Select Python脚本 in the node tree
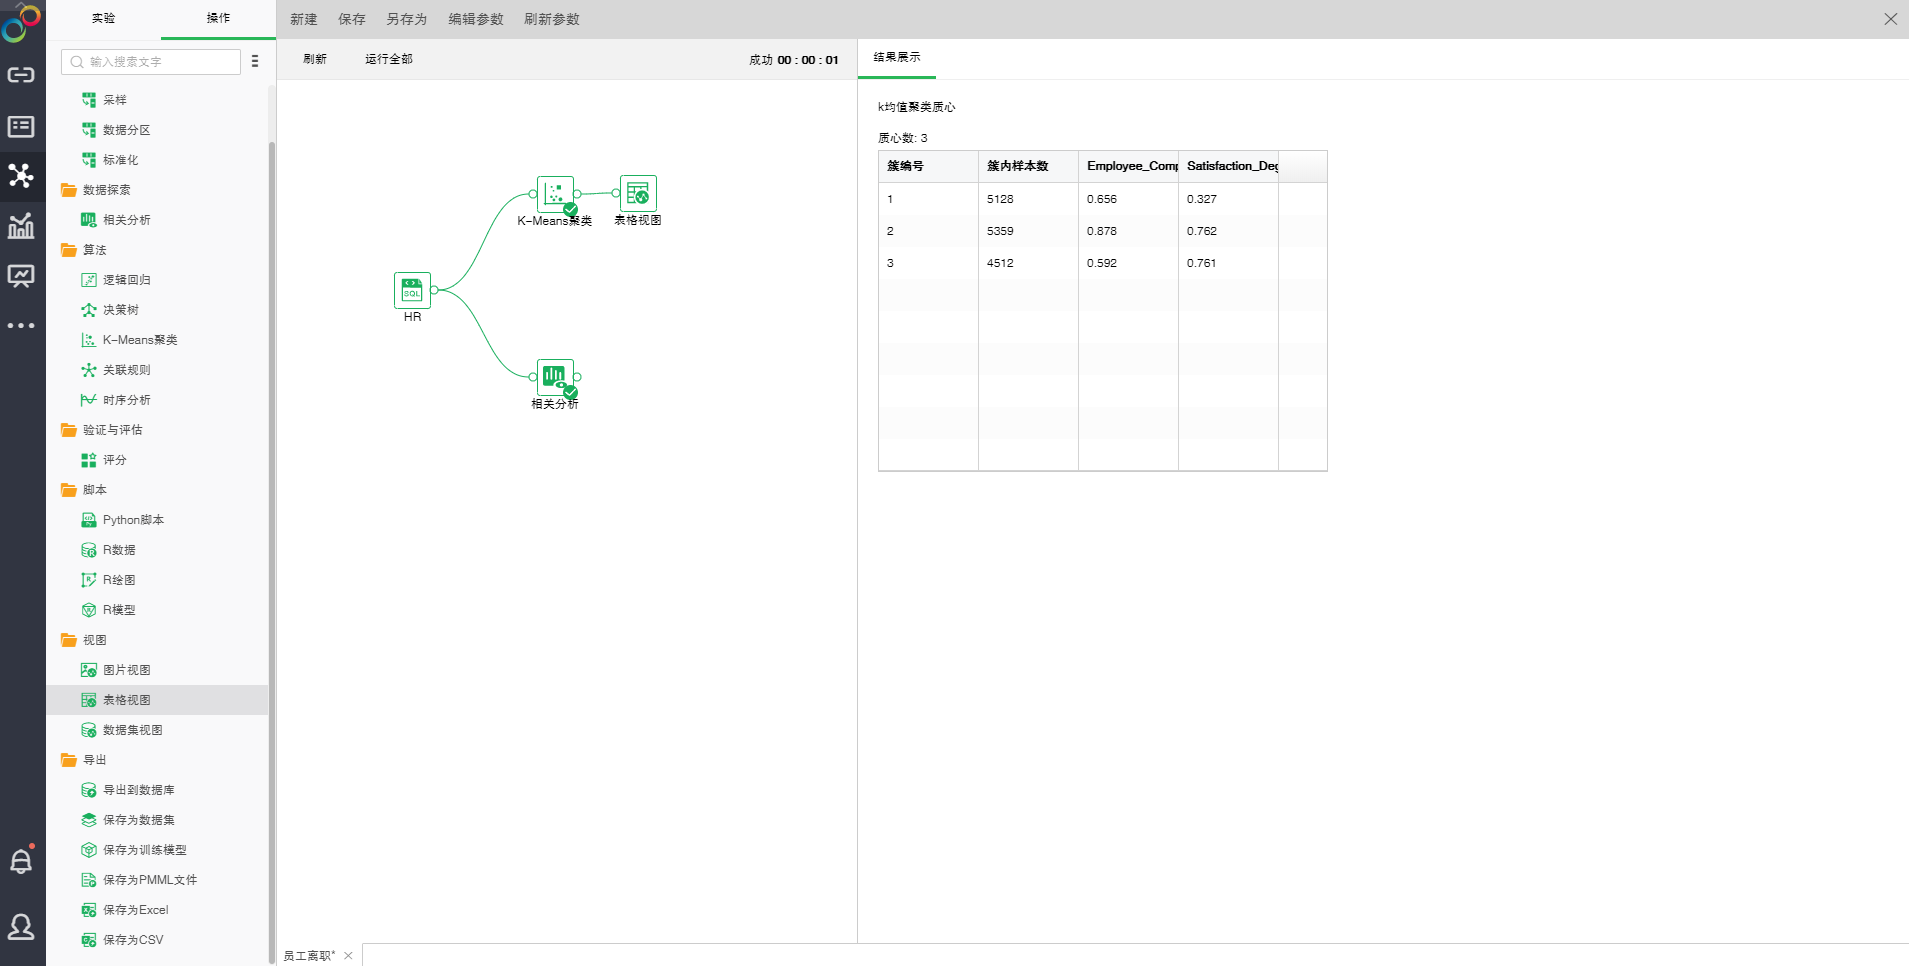This screenshot has height=966, width=1909. pyautogui.click(x=133, y=520)
